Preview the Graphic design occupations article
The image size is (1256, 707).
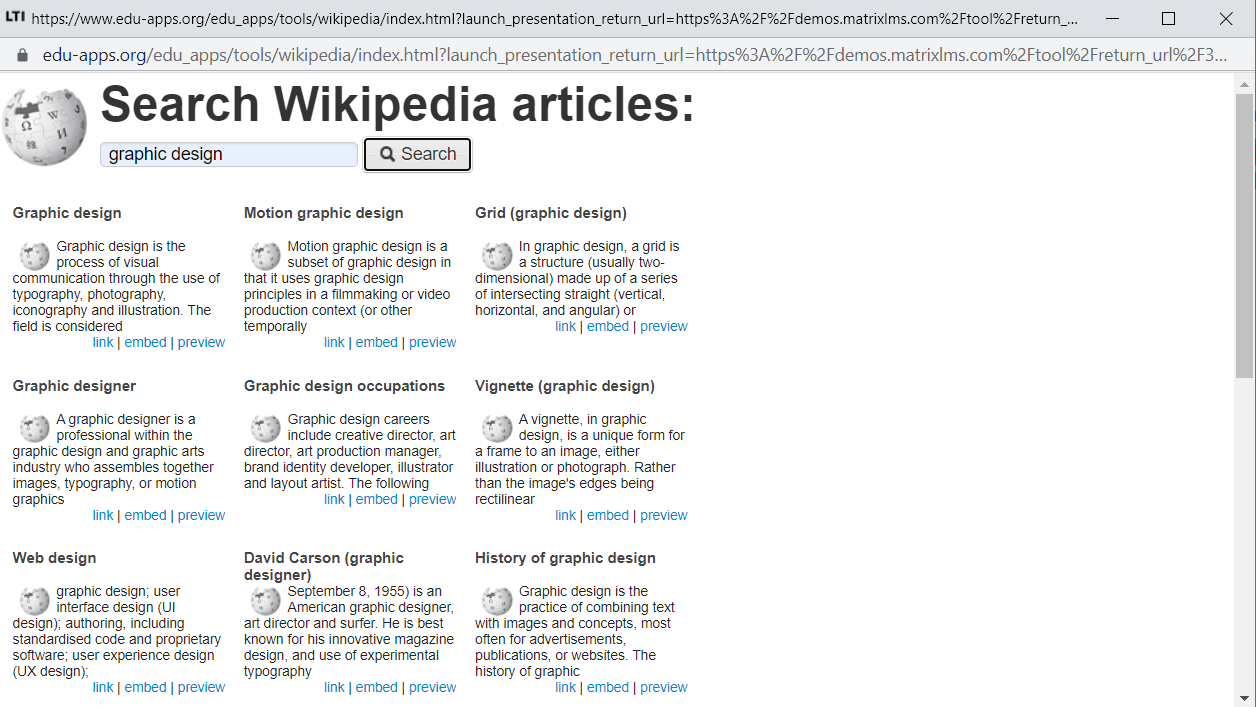pyautogui.click(x=432, y=499)
